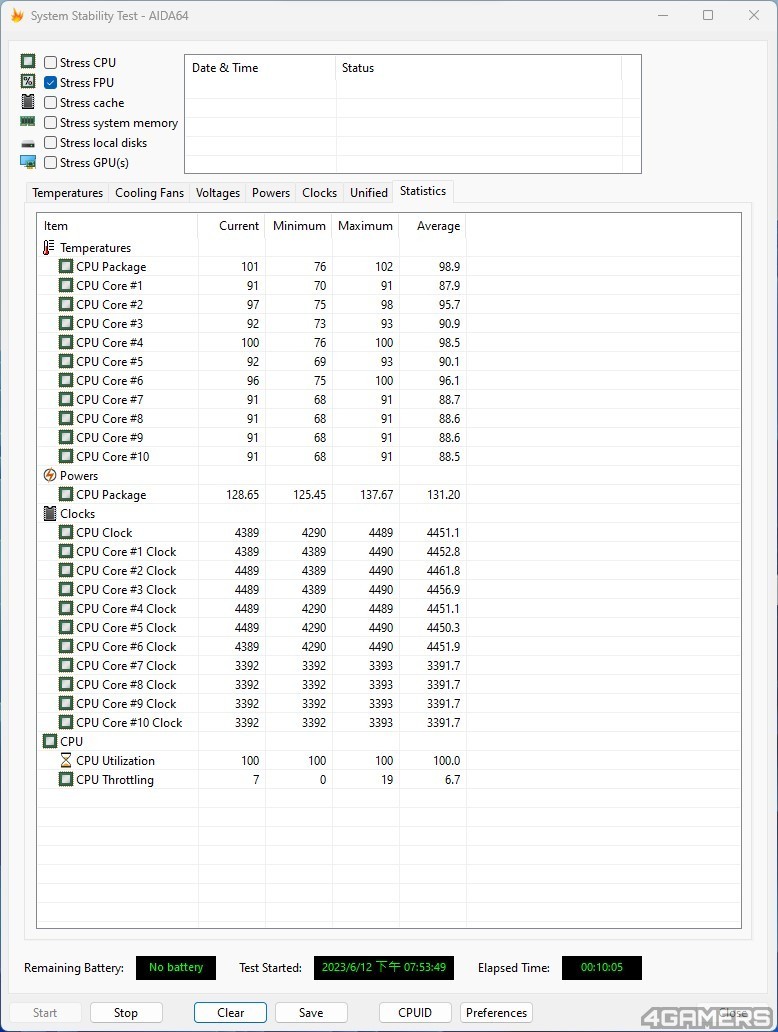Click the CPU Throttling maximum value 19
Viewport: 778px width, 1032px height.
[387, 779]
